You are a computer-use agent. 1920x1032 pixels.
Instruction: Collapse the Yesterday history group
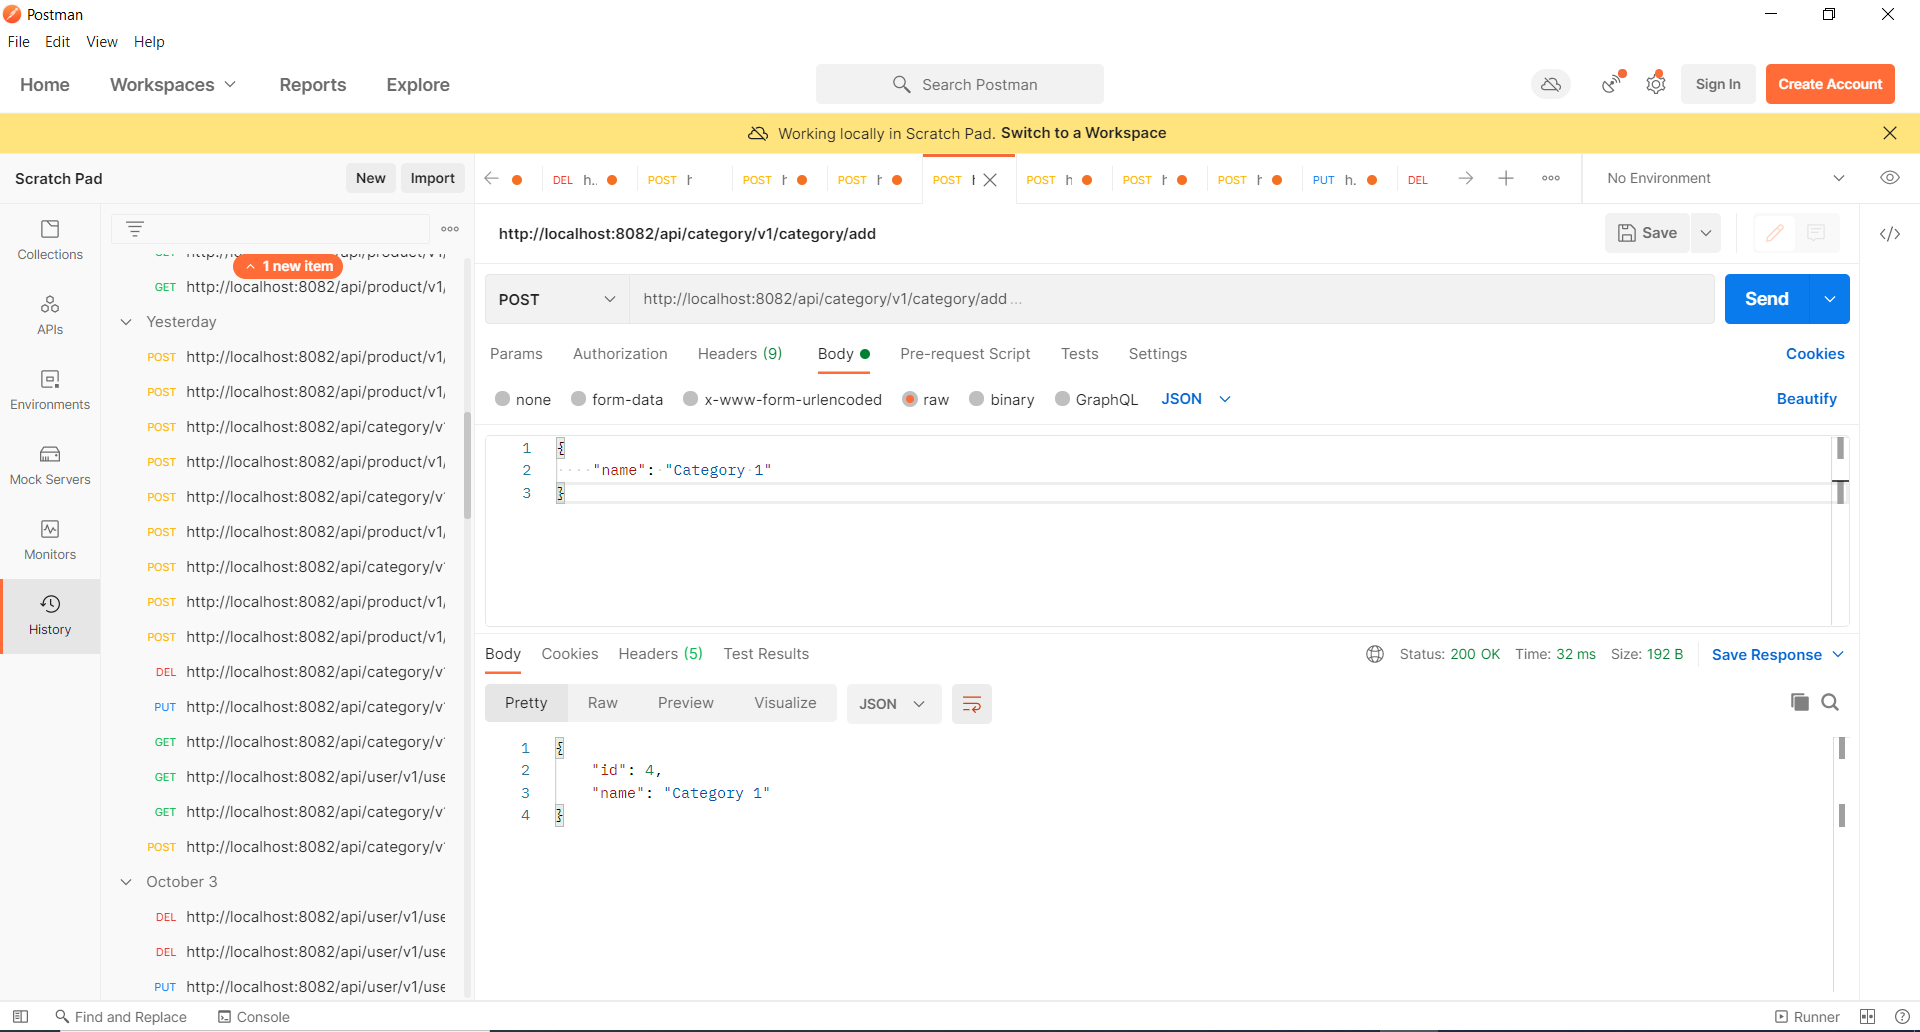pyautogui.click(x=126, y=322)
